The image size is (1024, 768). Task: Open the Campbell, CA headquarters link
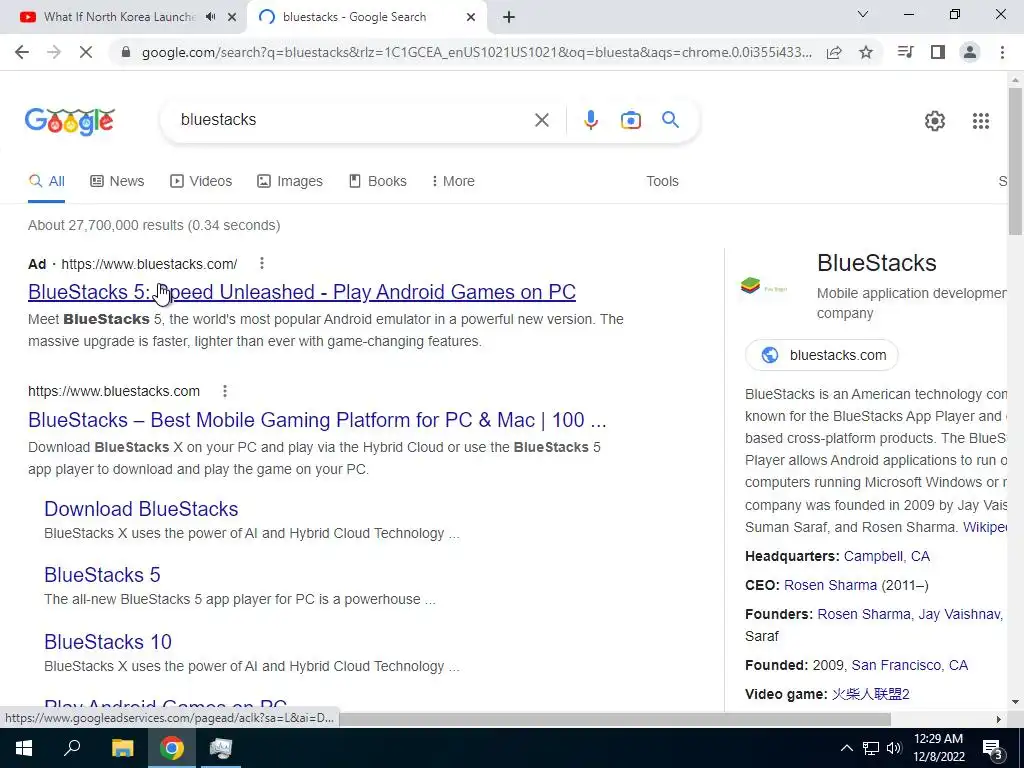[x=886, y=556]
